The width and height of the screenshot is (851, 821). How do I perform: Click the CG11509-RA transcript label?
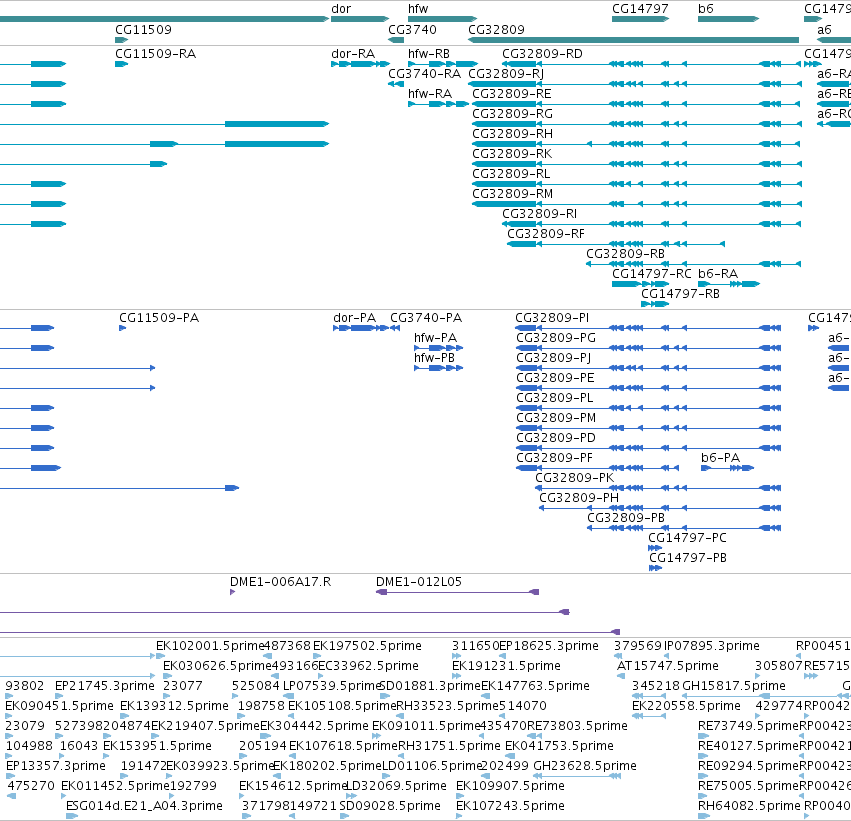(x=155, y=54)
